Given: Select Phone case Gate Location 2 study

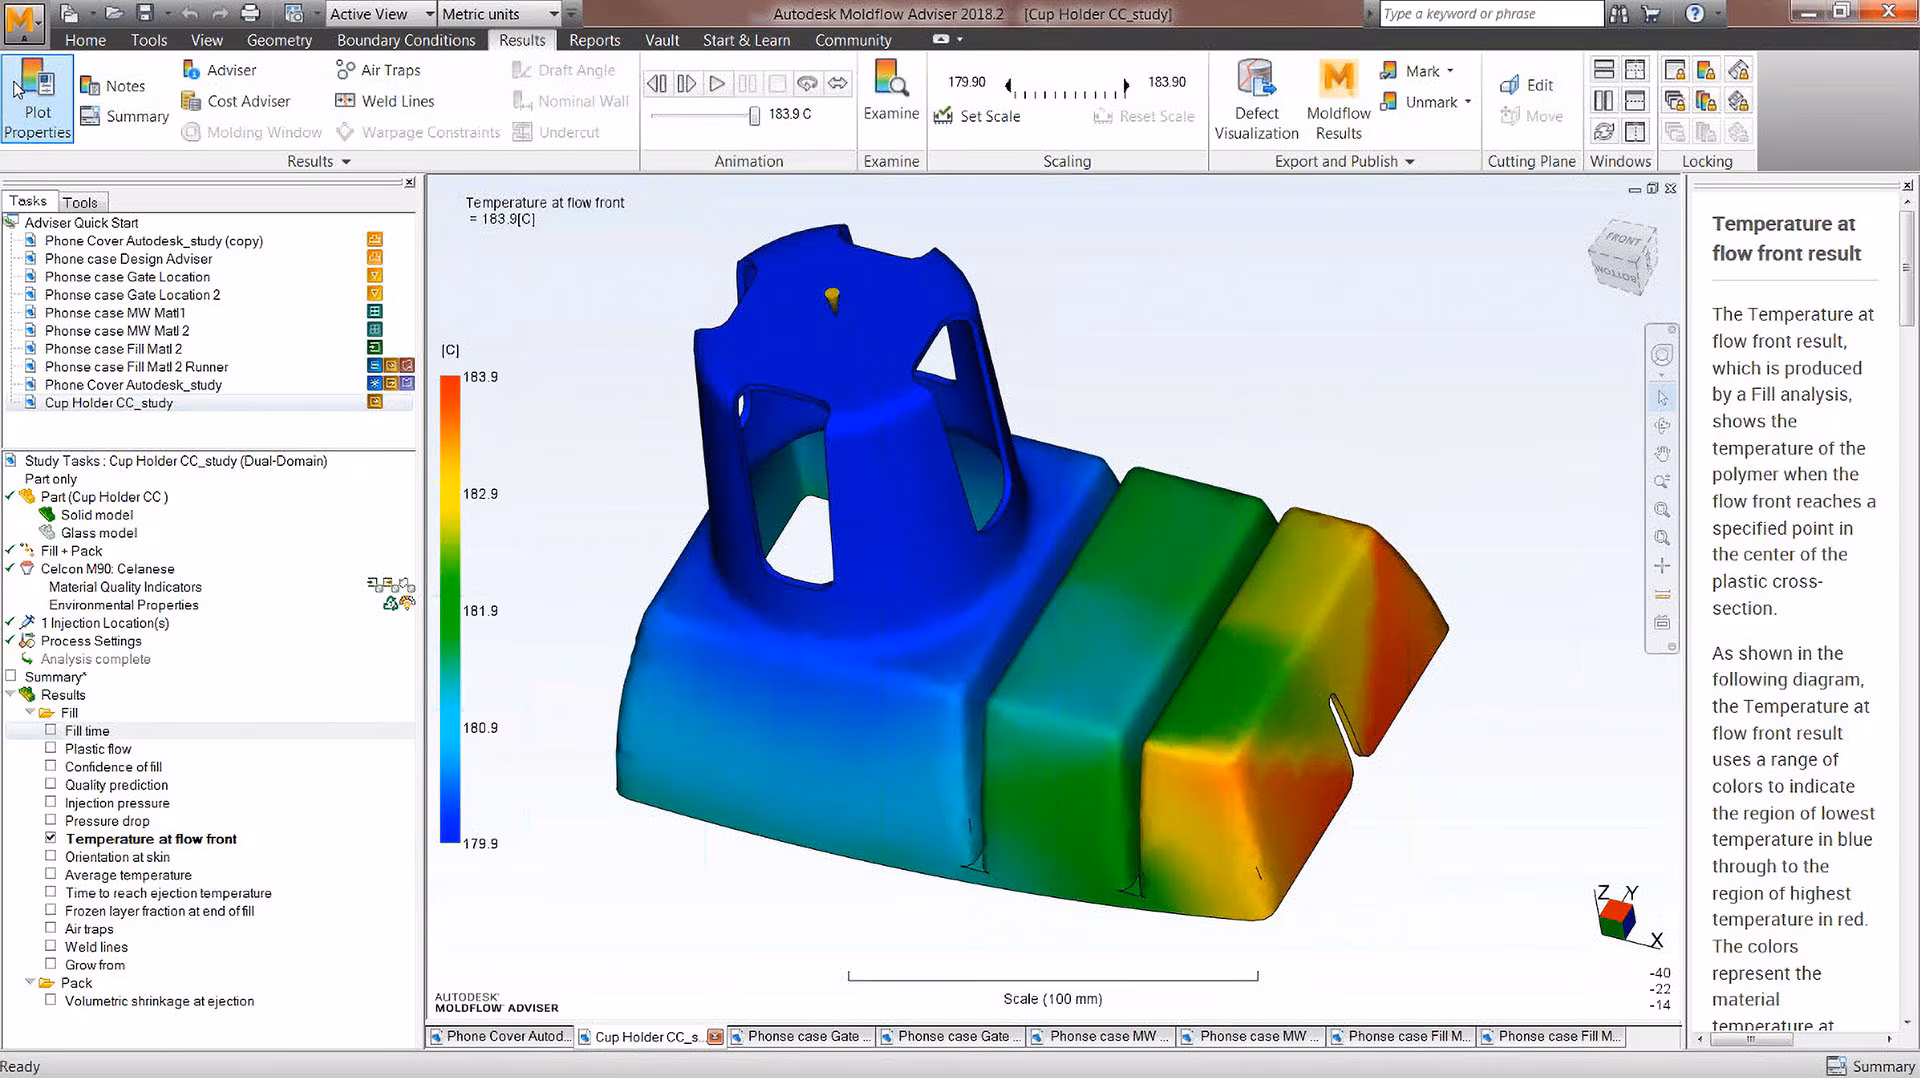Looking at the screenshot, I should coord(132,295).
